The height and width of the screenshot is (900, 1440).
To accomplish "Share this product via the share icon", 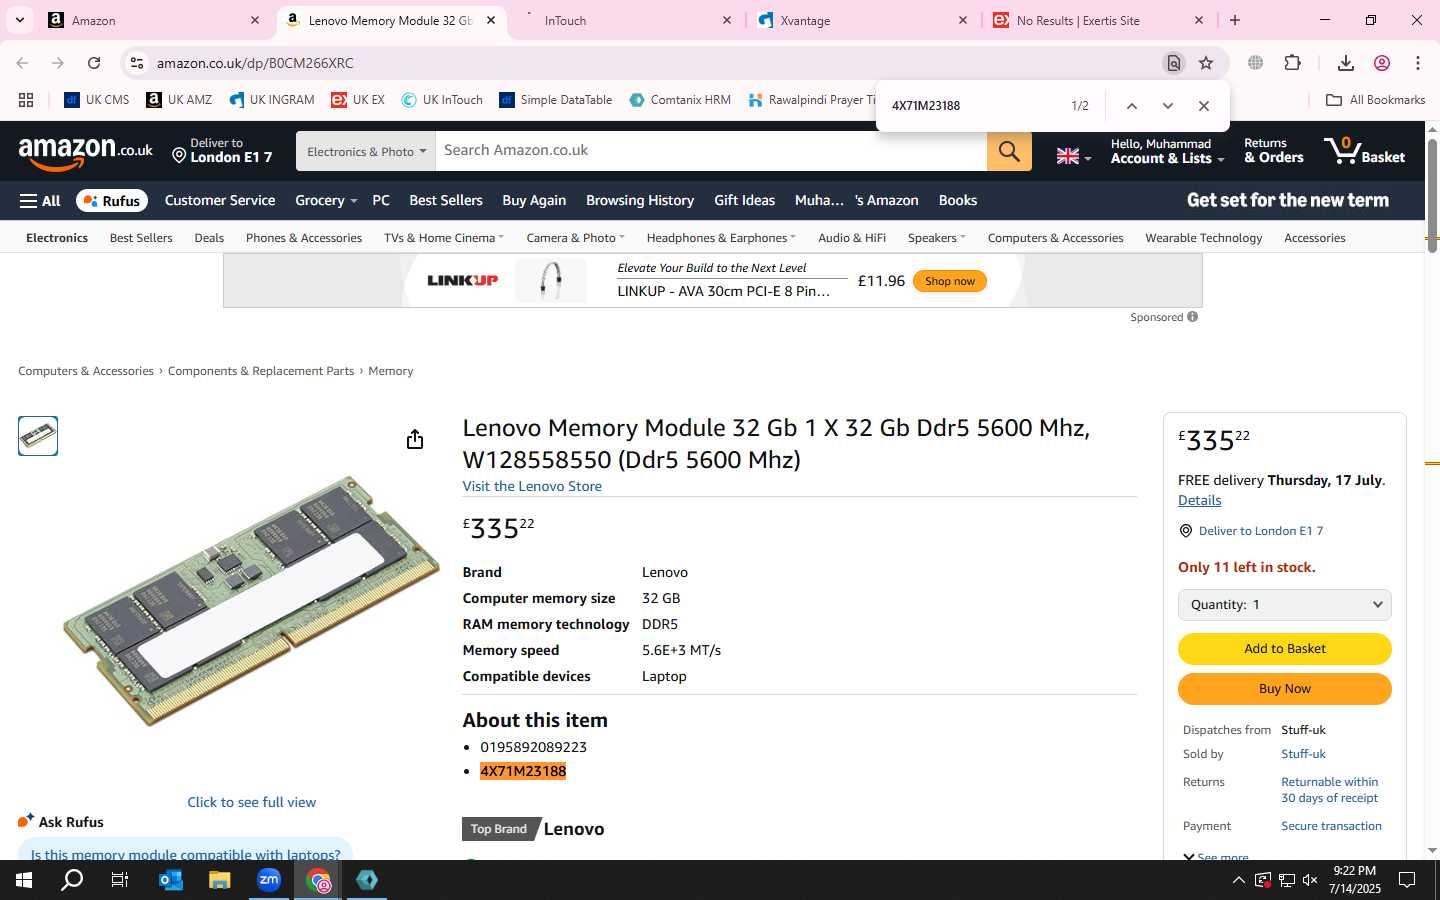I will [415, 440].
